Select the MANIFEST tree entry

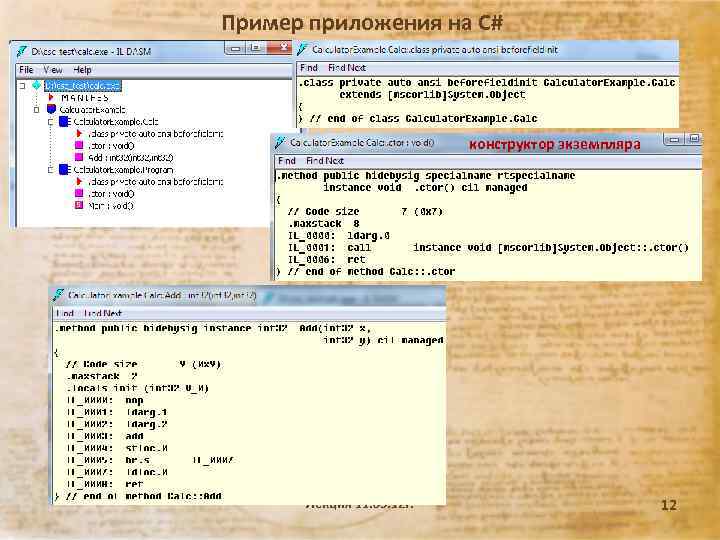coord(84,98)
